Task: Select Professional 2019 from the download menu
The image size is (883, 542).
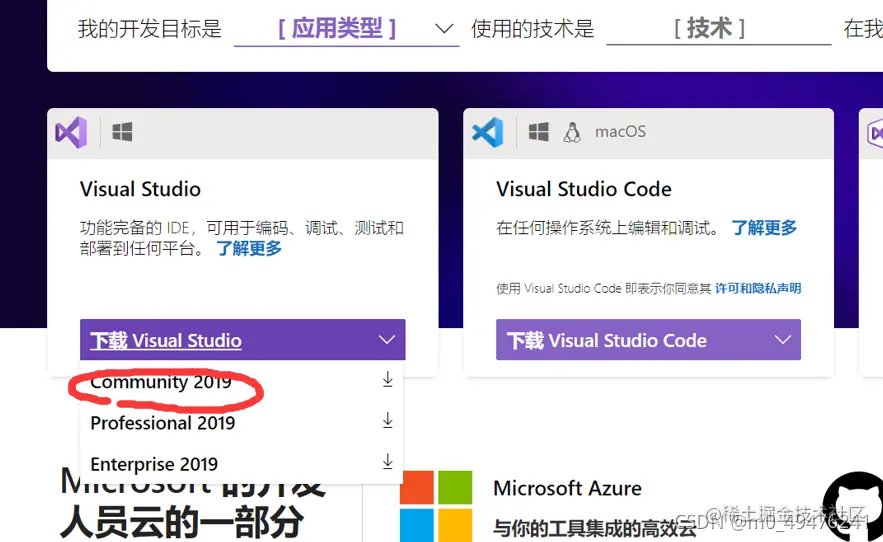Action: pyautogui.click(x=242, y=423)
